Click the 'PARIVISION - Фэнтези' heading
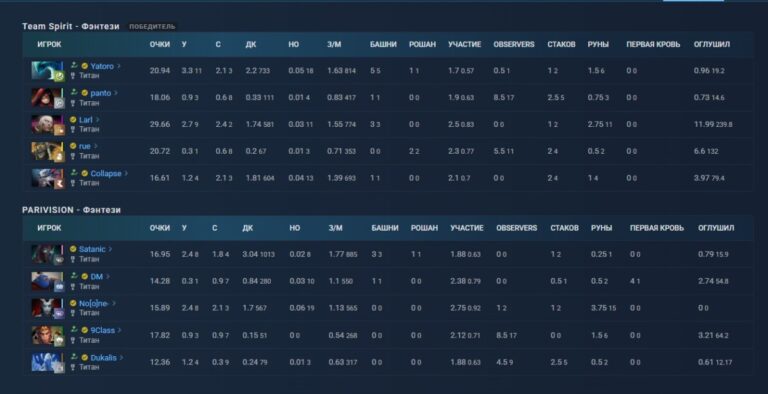Screen dimensions: 768x394 72,210
